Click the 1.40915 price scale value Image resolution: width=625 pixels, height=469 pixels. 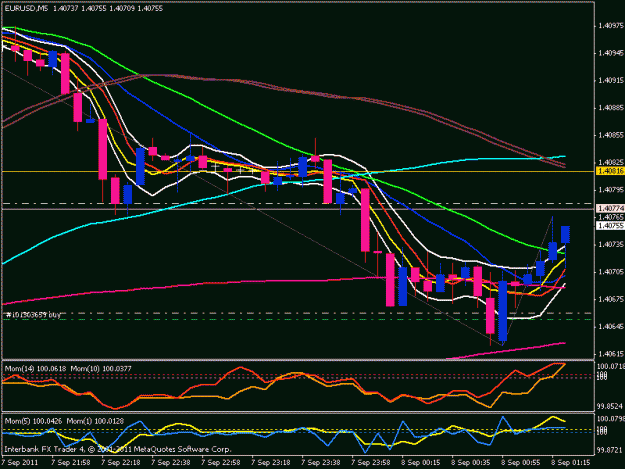click(611, 80)
